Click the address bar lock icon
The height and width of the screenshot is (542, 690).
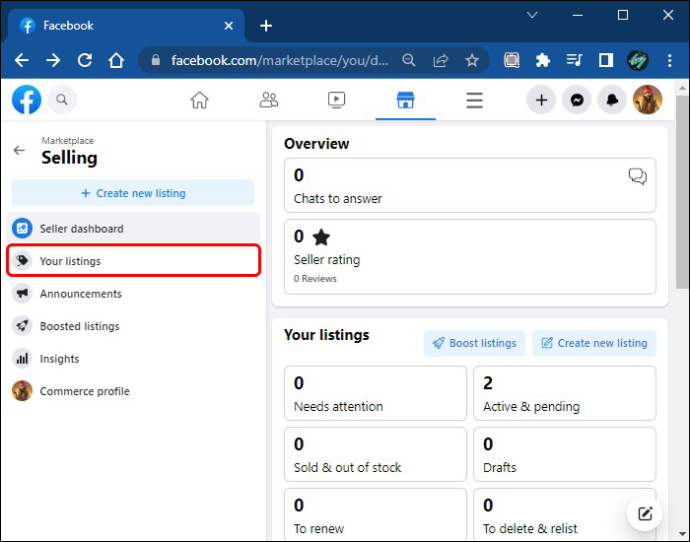[155, 60]
